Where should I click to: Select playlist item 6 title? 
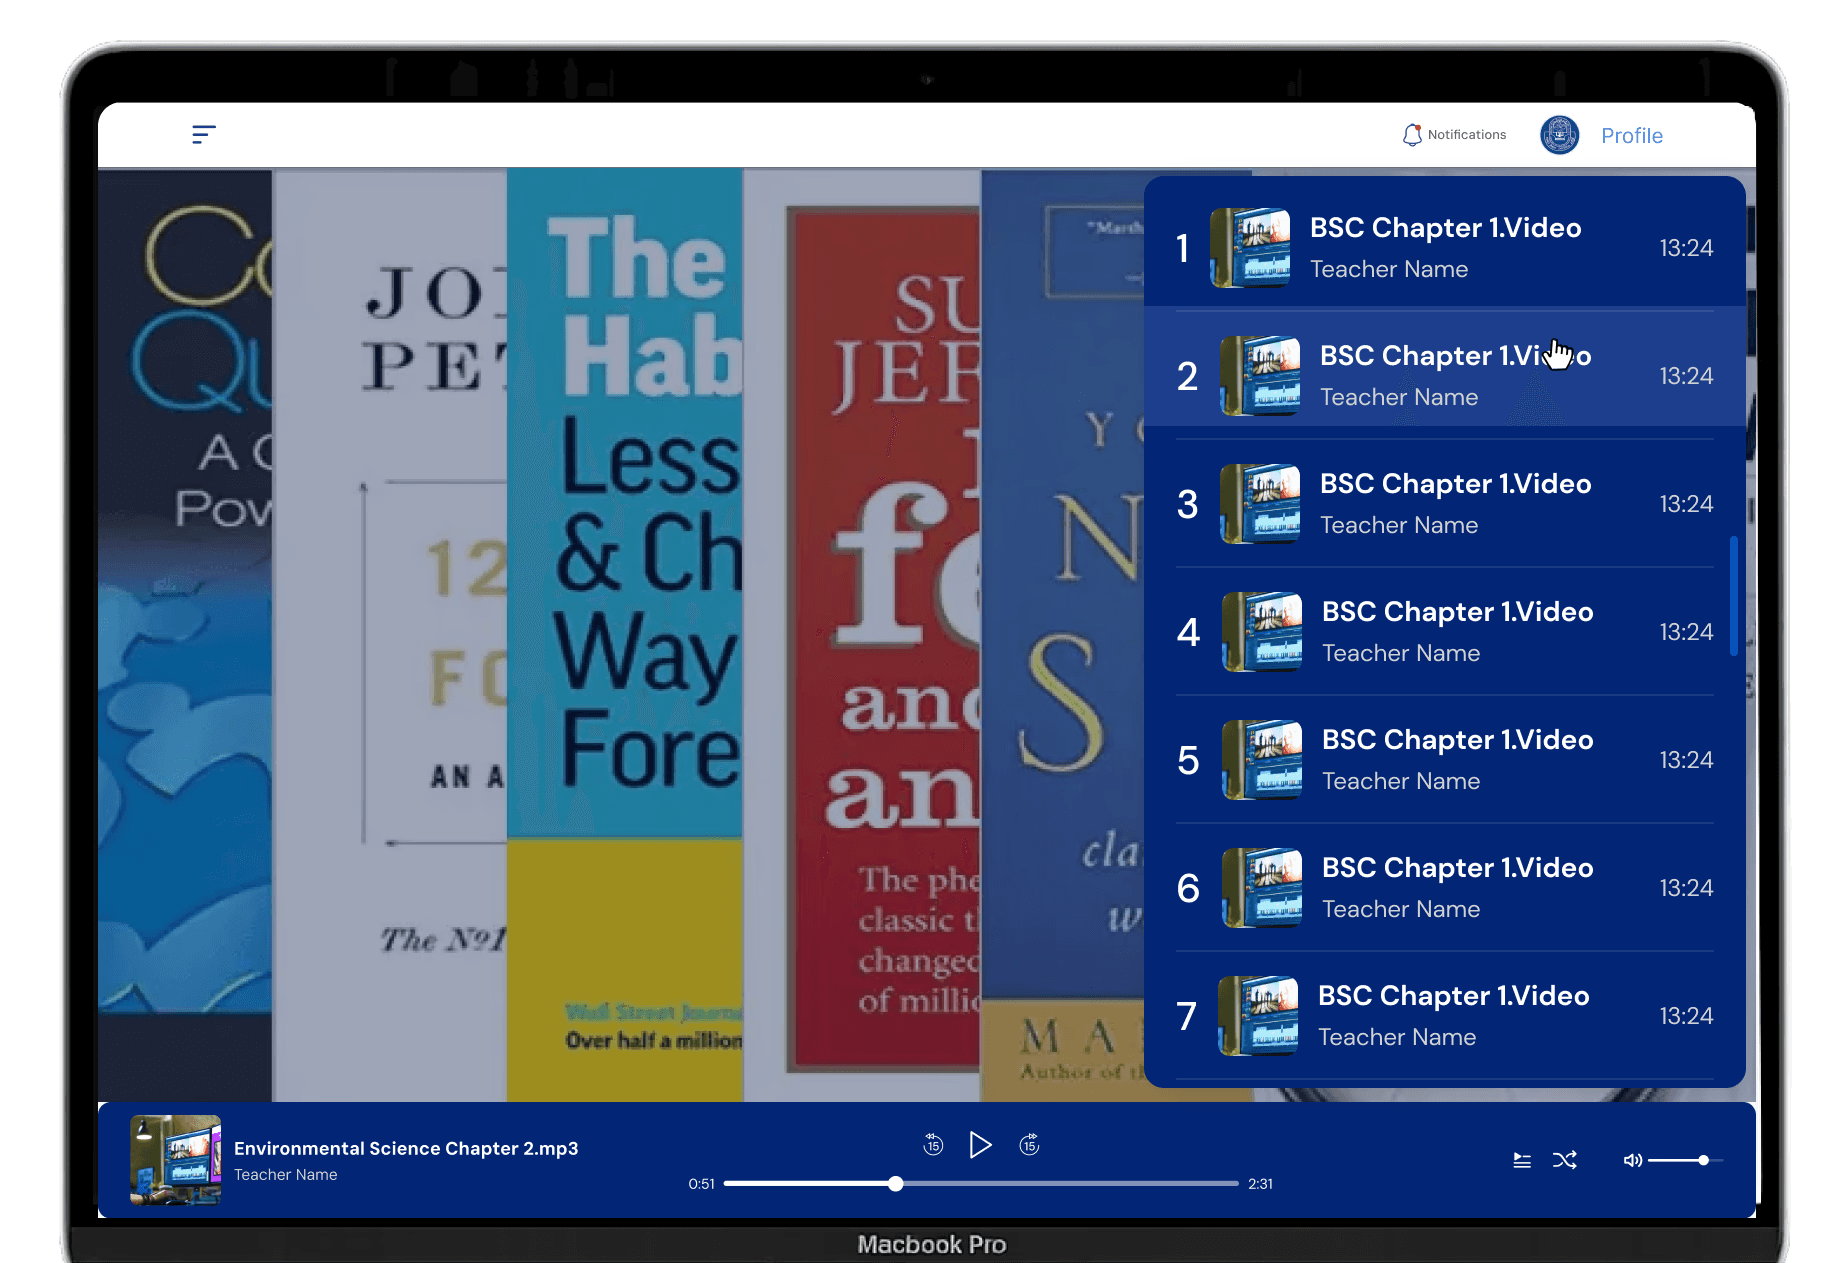1458,868
